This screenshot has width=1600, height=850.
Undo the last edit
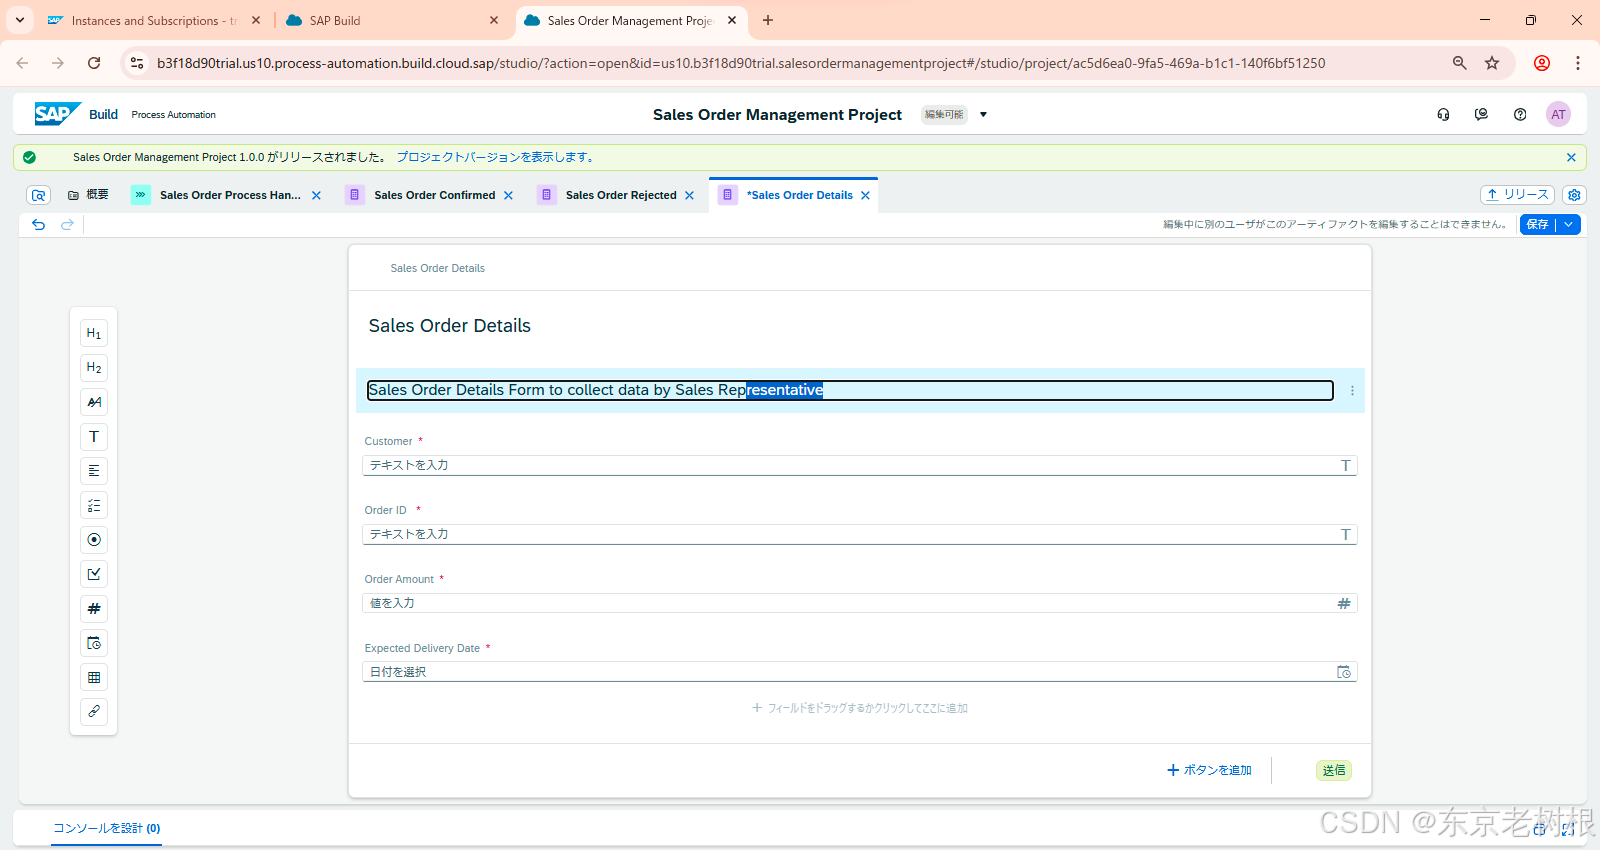39,224
